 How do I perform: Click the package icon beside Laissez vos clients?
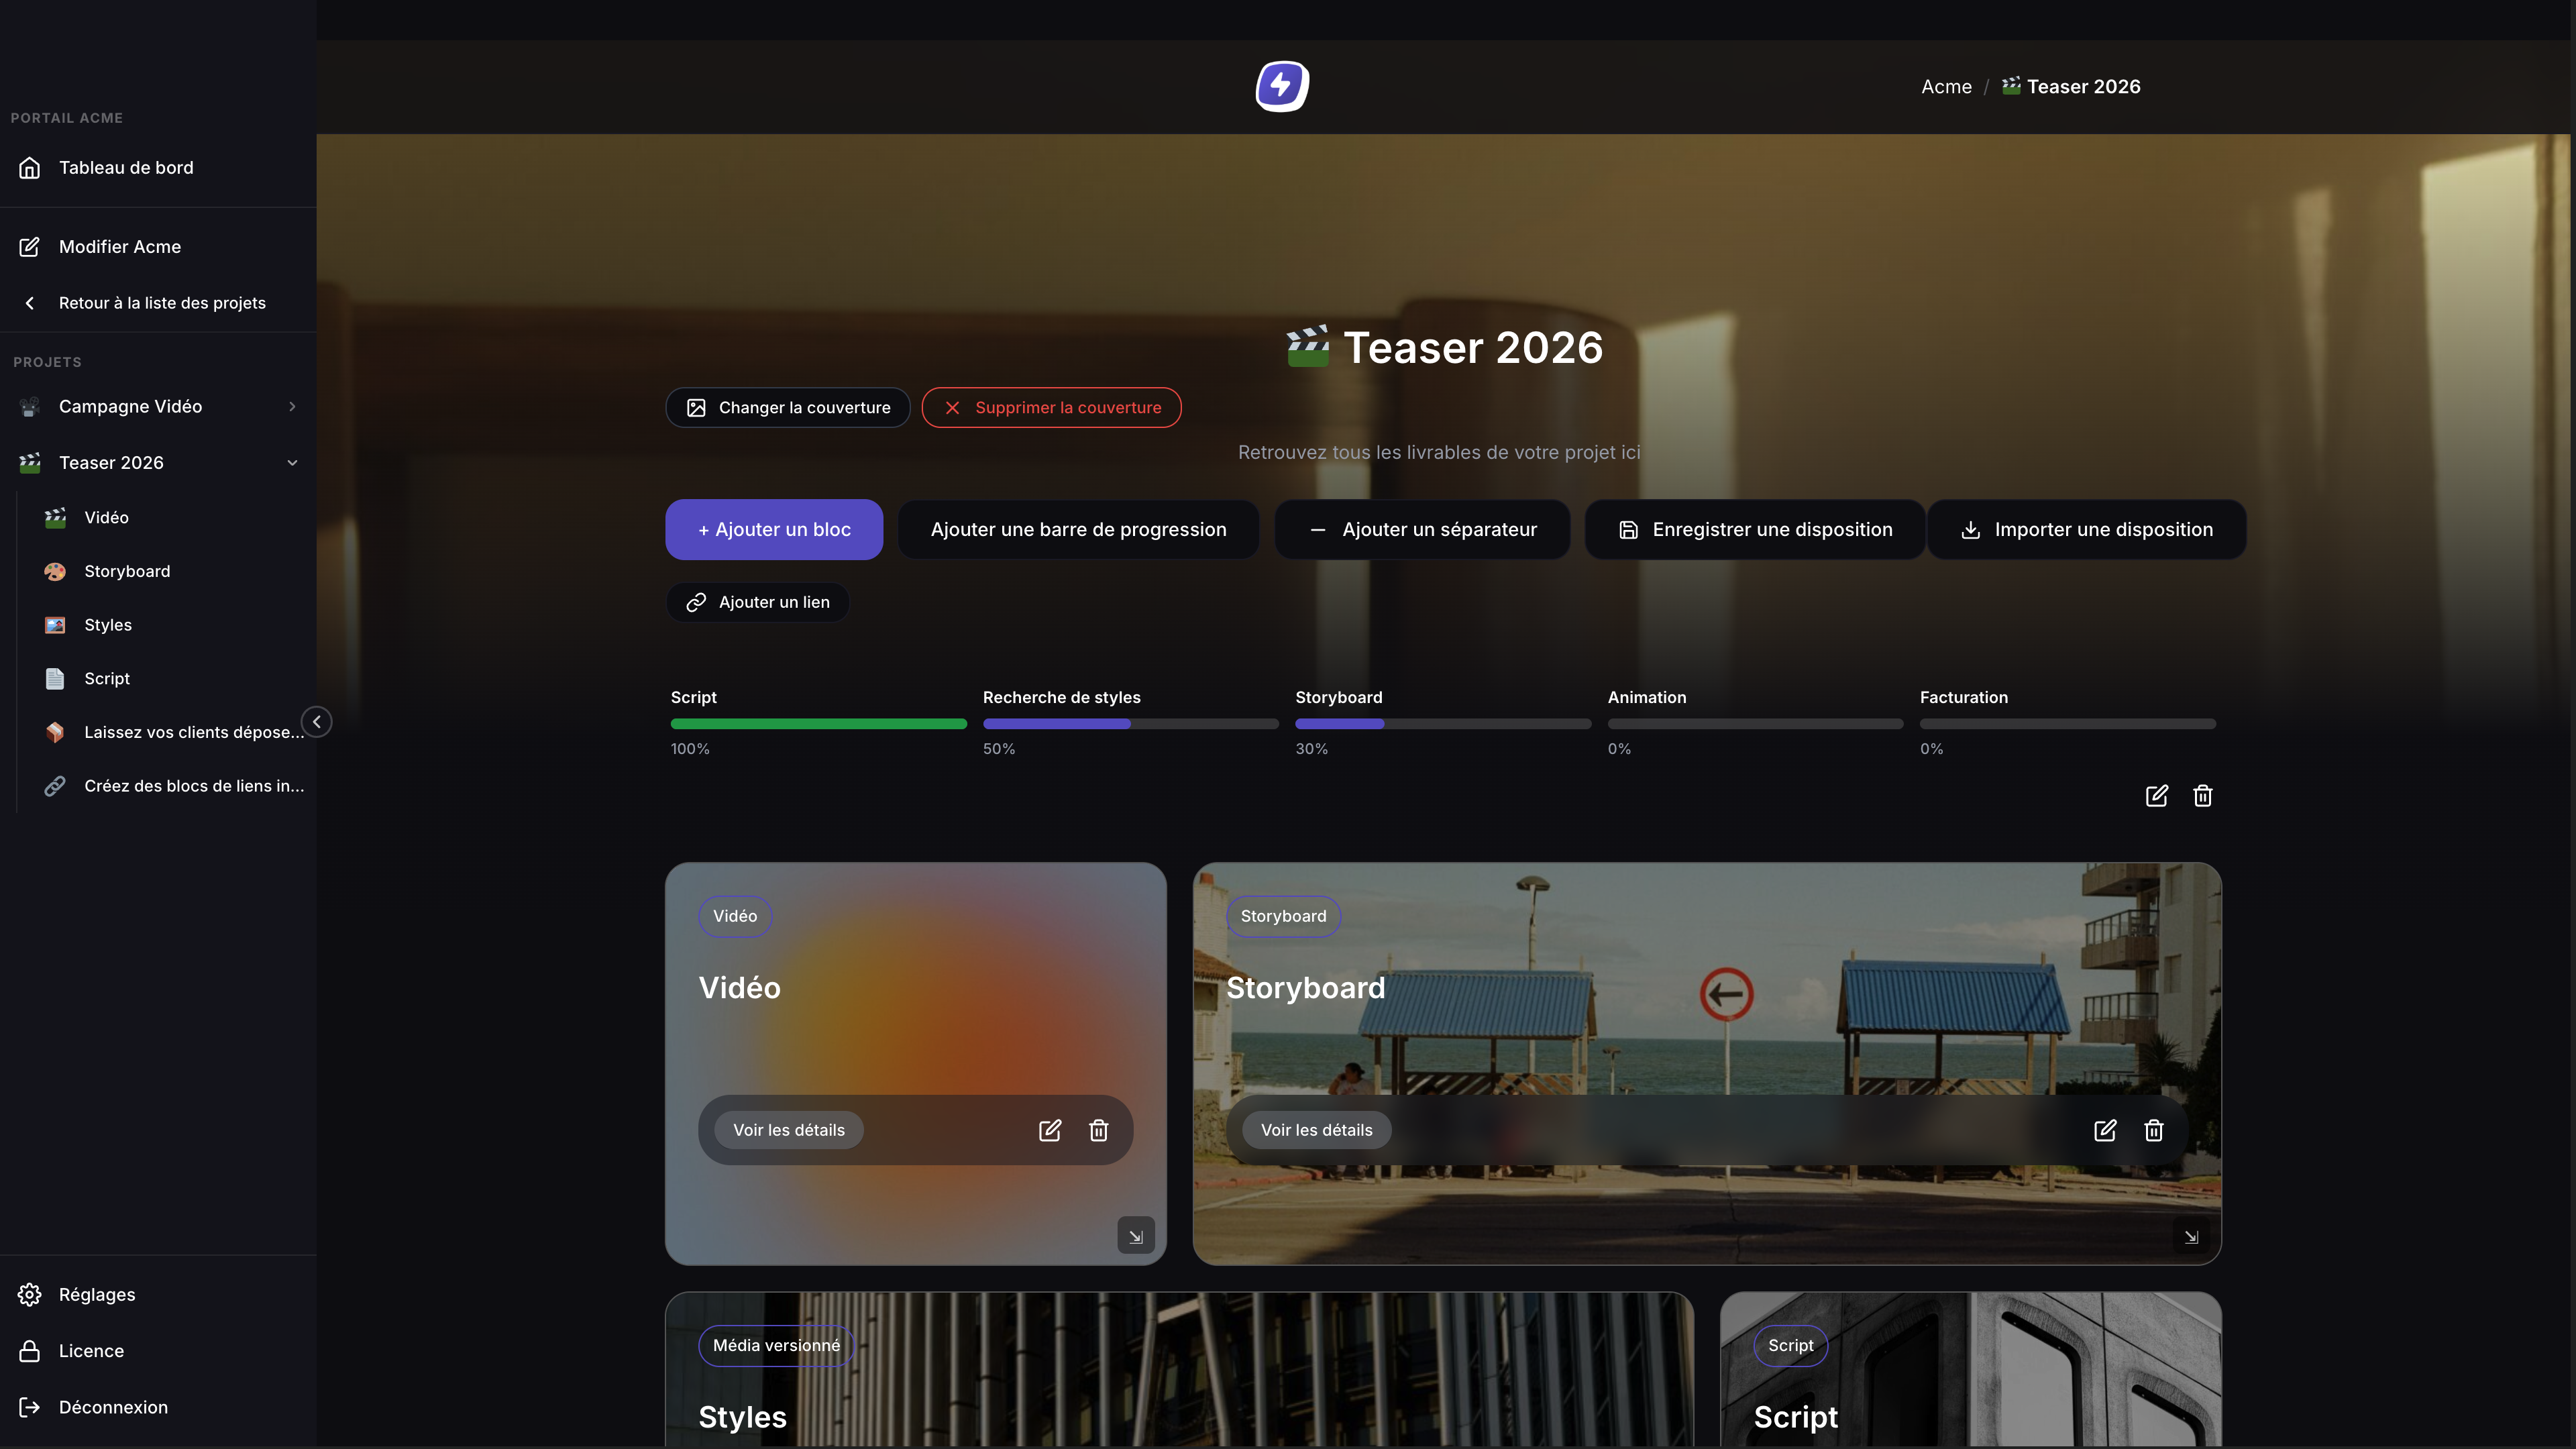55,733
